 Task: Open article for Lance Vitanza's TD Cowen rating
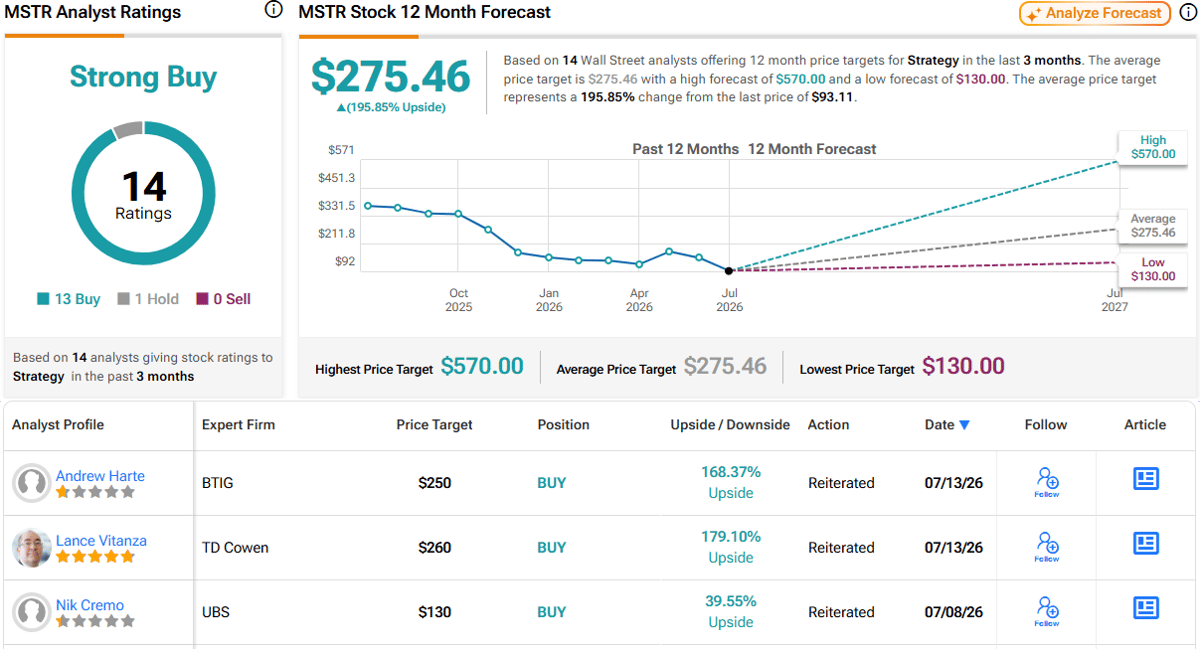click(x=1146, y=544)
